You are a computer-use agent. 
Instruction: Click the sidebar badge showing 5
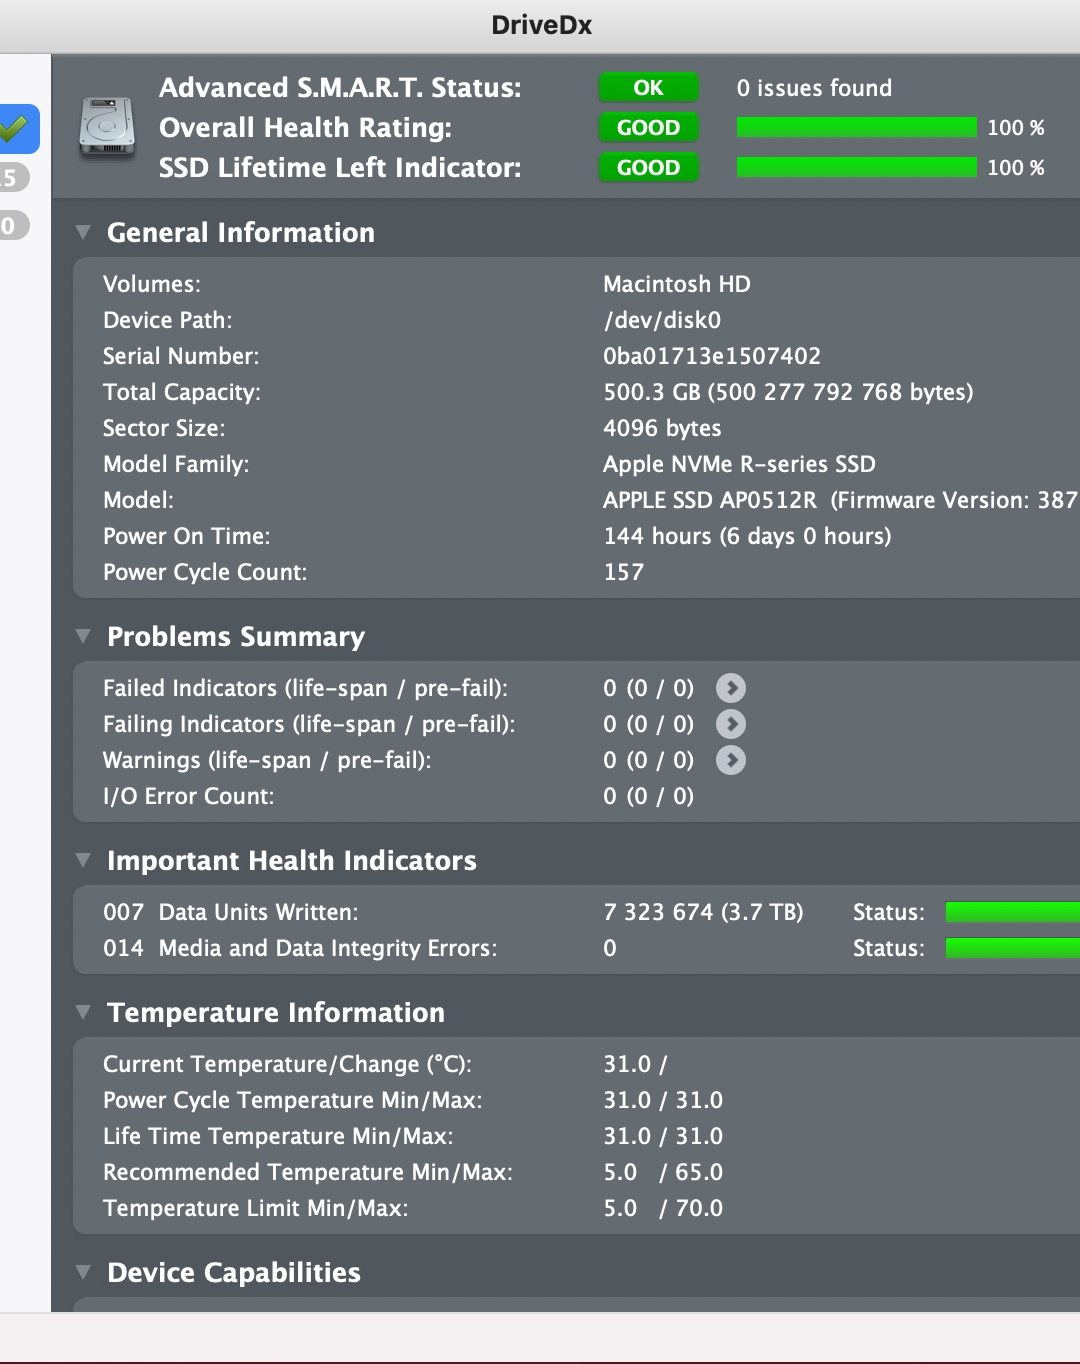pyautogui.click(x=13, y=178)
